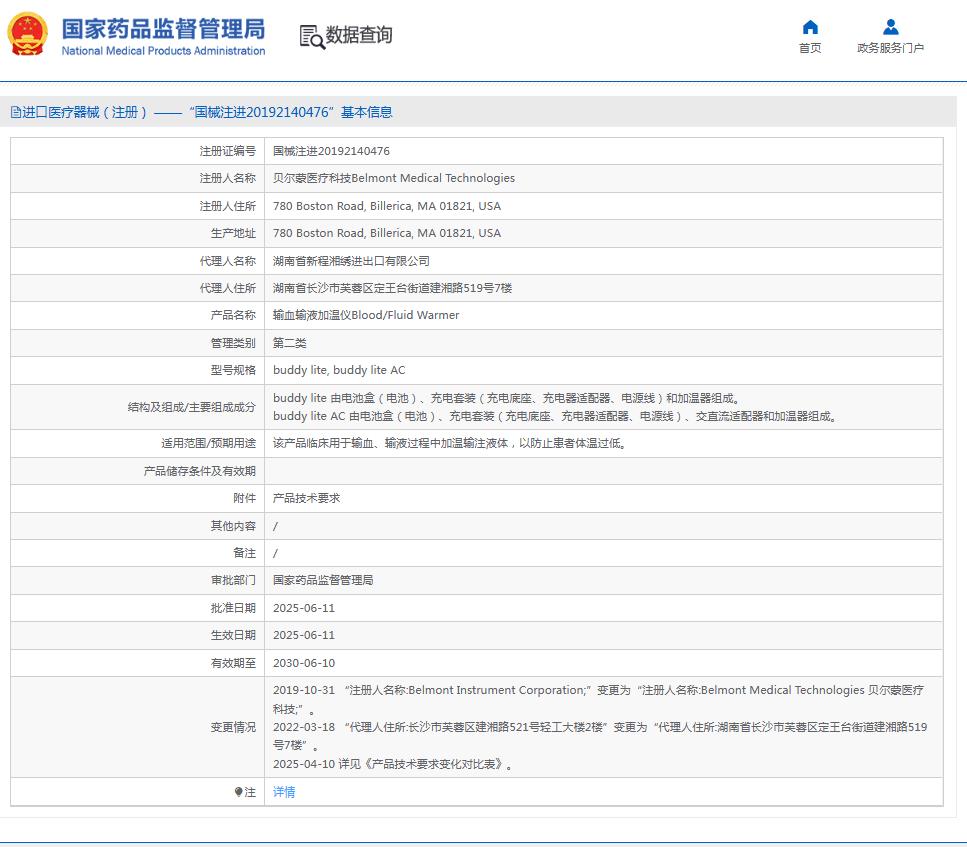Screen dimensions: 967x847
Task: Click the NMPA emblem logo
Action: pyautogui.click(x=26, y=32)
